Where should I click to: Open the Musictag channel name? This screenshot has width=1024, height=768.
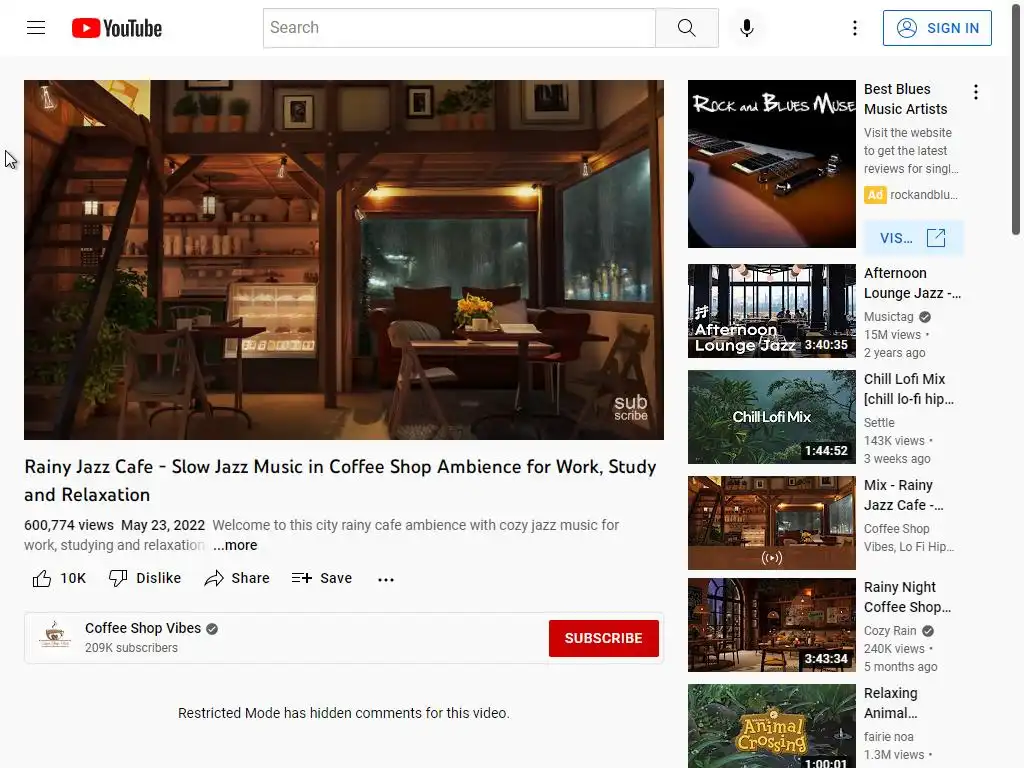pyautogui.click(x=888, y=317)
